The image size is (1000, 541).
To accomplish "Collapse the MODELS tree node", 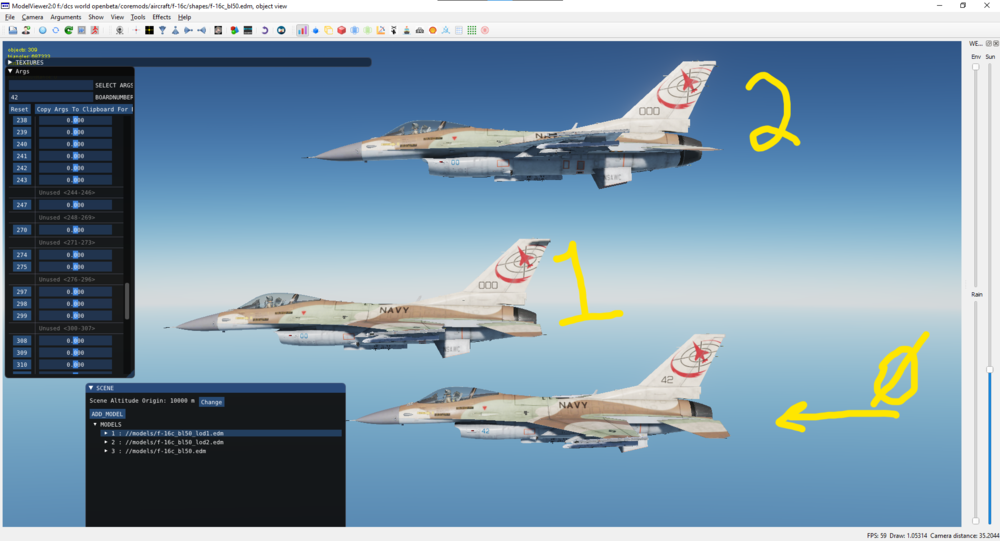I will pyautogui.click(x=96, y=424).
